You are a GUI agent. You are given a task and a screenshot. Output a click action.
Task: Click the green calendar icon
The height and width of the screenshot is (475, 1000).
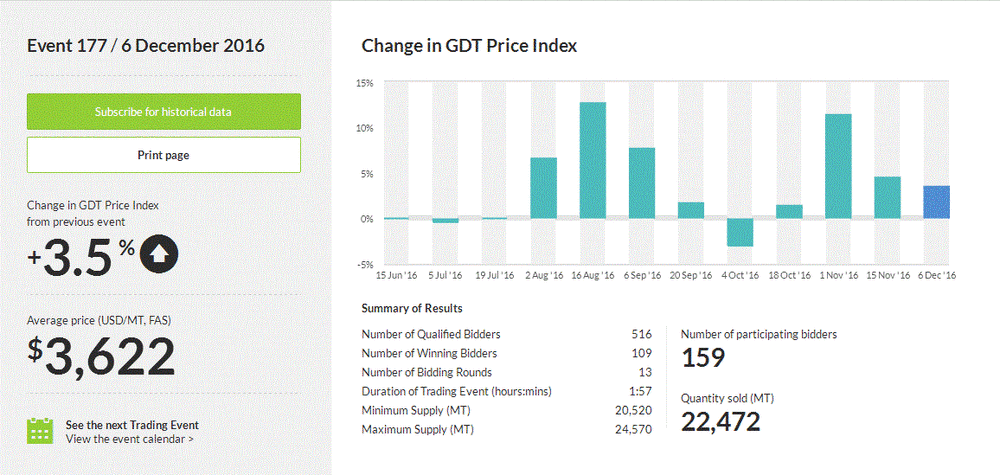coord(39,430)
